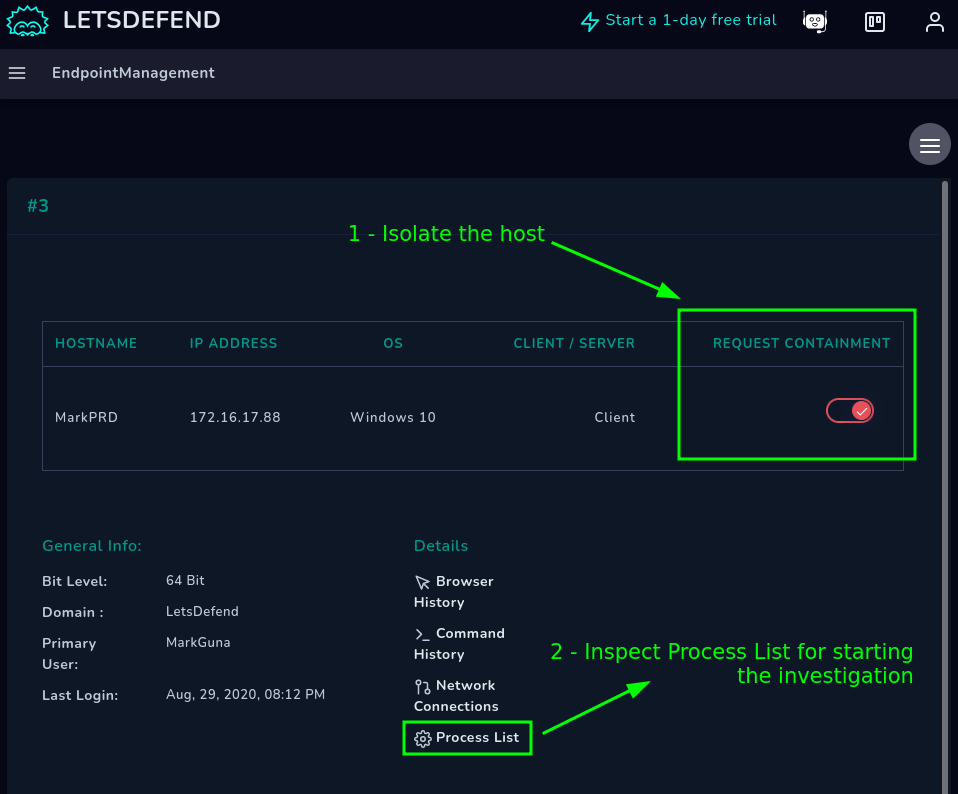Click the terminal icon for Command History
Viewport: 958px width, 794px height.
(422, 634)
